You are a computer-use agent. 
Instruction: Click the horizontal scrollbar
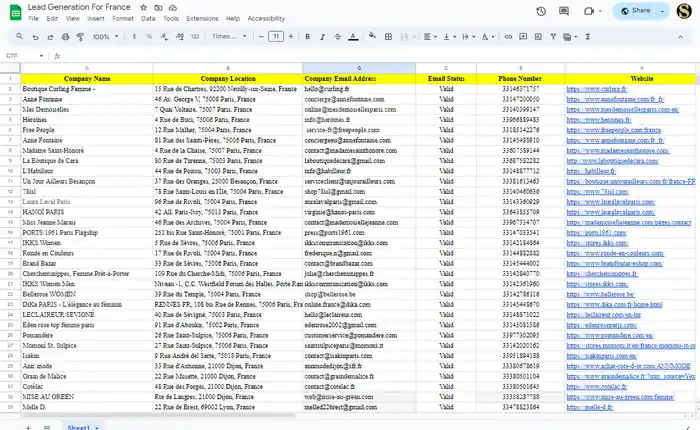pos(158,415)
